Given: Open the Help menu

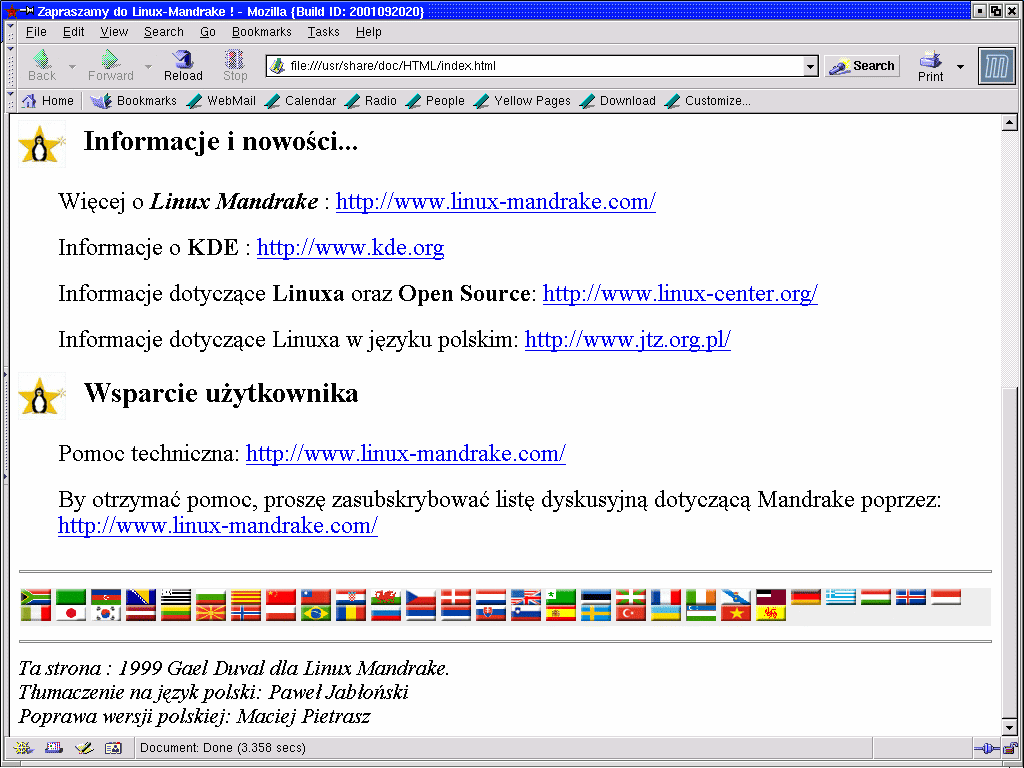Looking at the screenshot, I should (368, 31).
